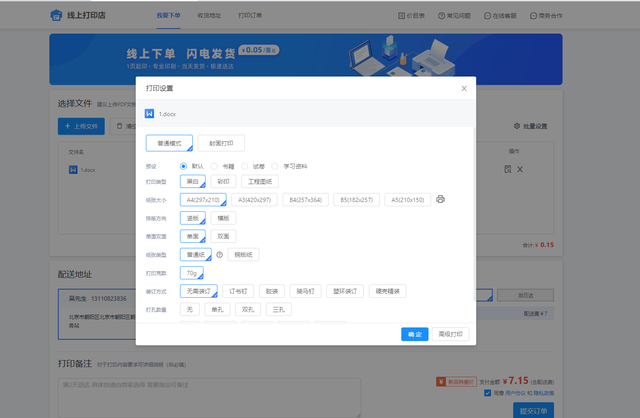The height and width of the screenshot is (418, 640).
Task: Tick the user agreement checkbox
Action: click(487, 393)
